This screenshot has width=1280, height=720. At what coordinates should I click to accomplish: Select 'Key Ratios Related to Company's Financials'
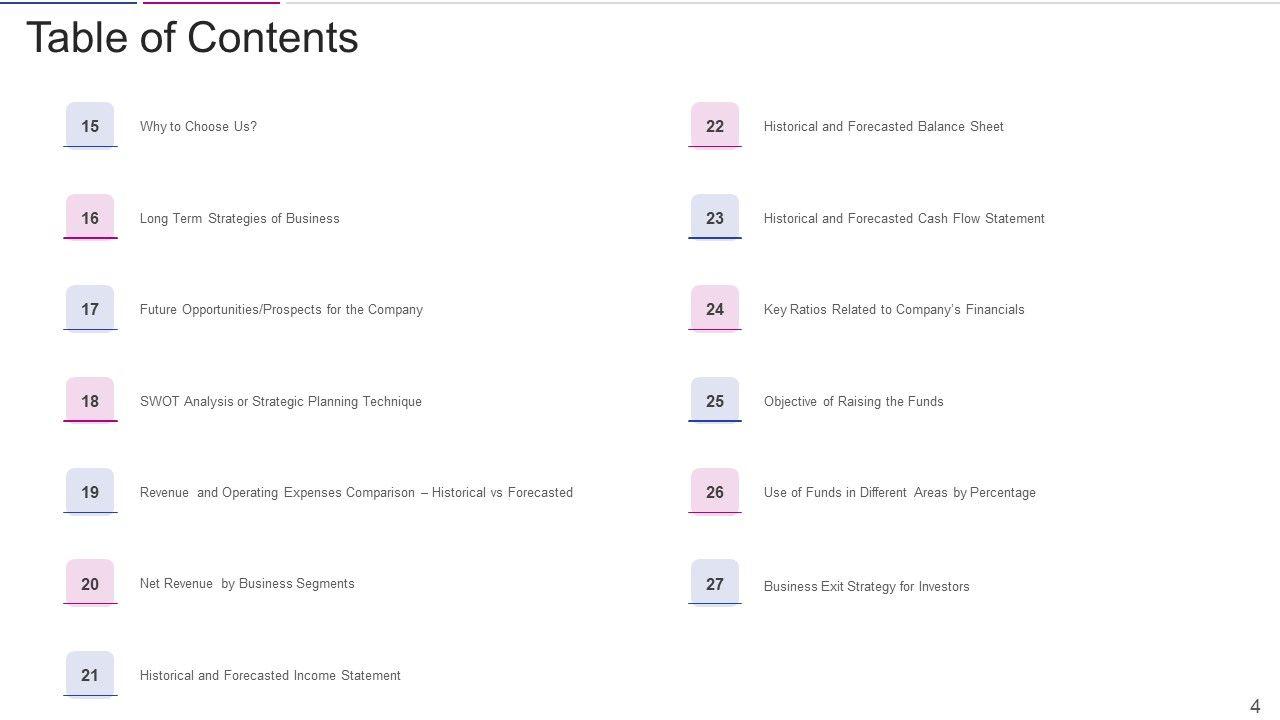pyautogui.click(x=894, y=310)
